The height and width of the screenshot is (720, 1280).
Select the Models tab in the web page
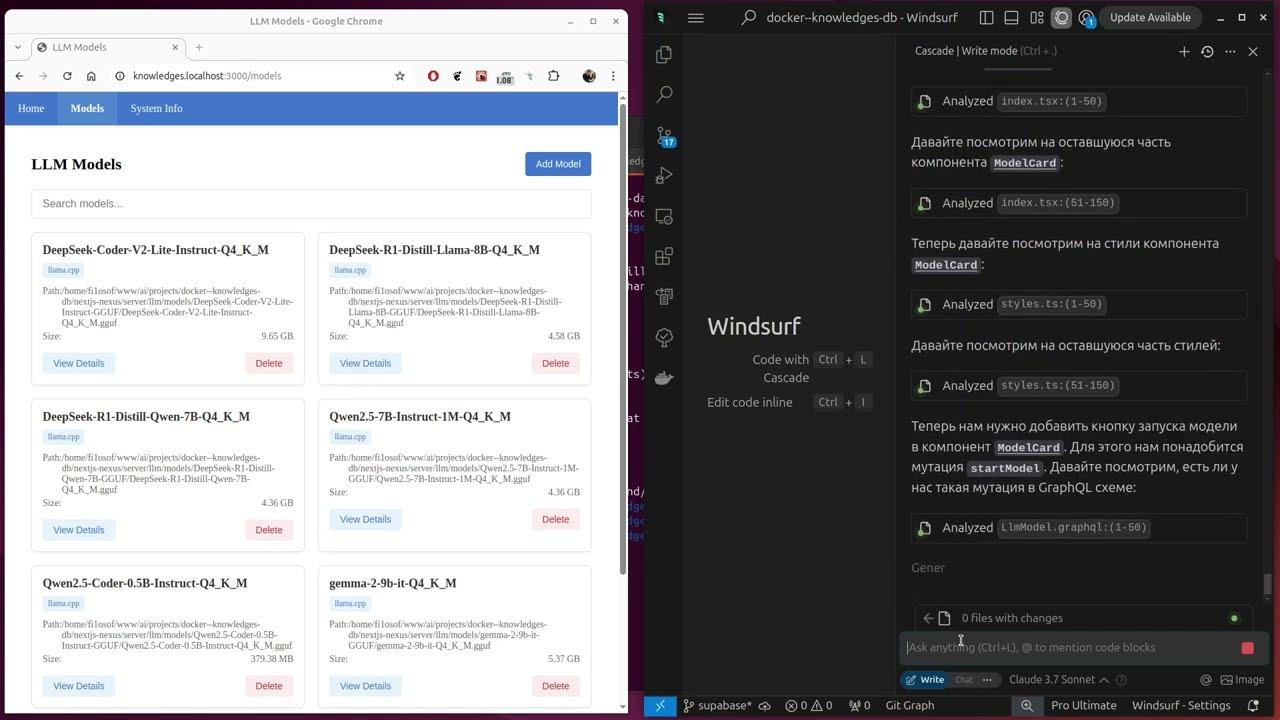tap(87, 108)
